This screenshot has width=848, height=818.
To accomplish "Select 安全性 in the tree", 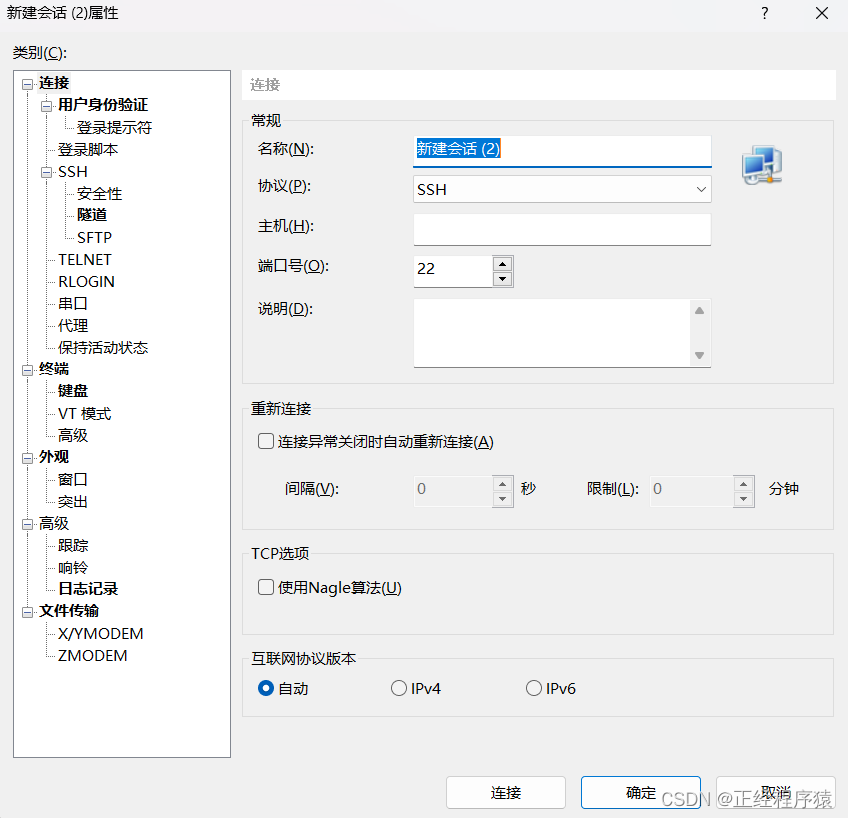I will click(x=100, y=194).
